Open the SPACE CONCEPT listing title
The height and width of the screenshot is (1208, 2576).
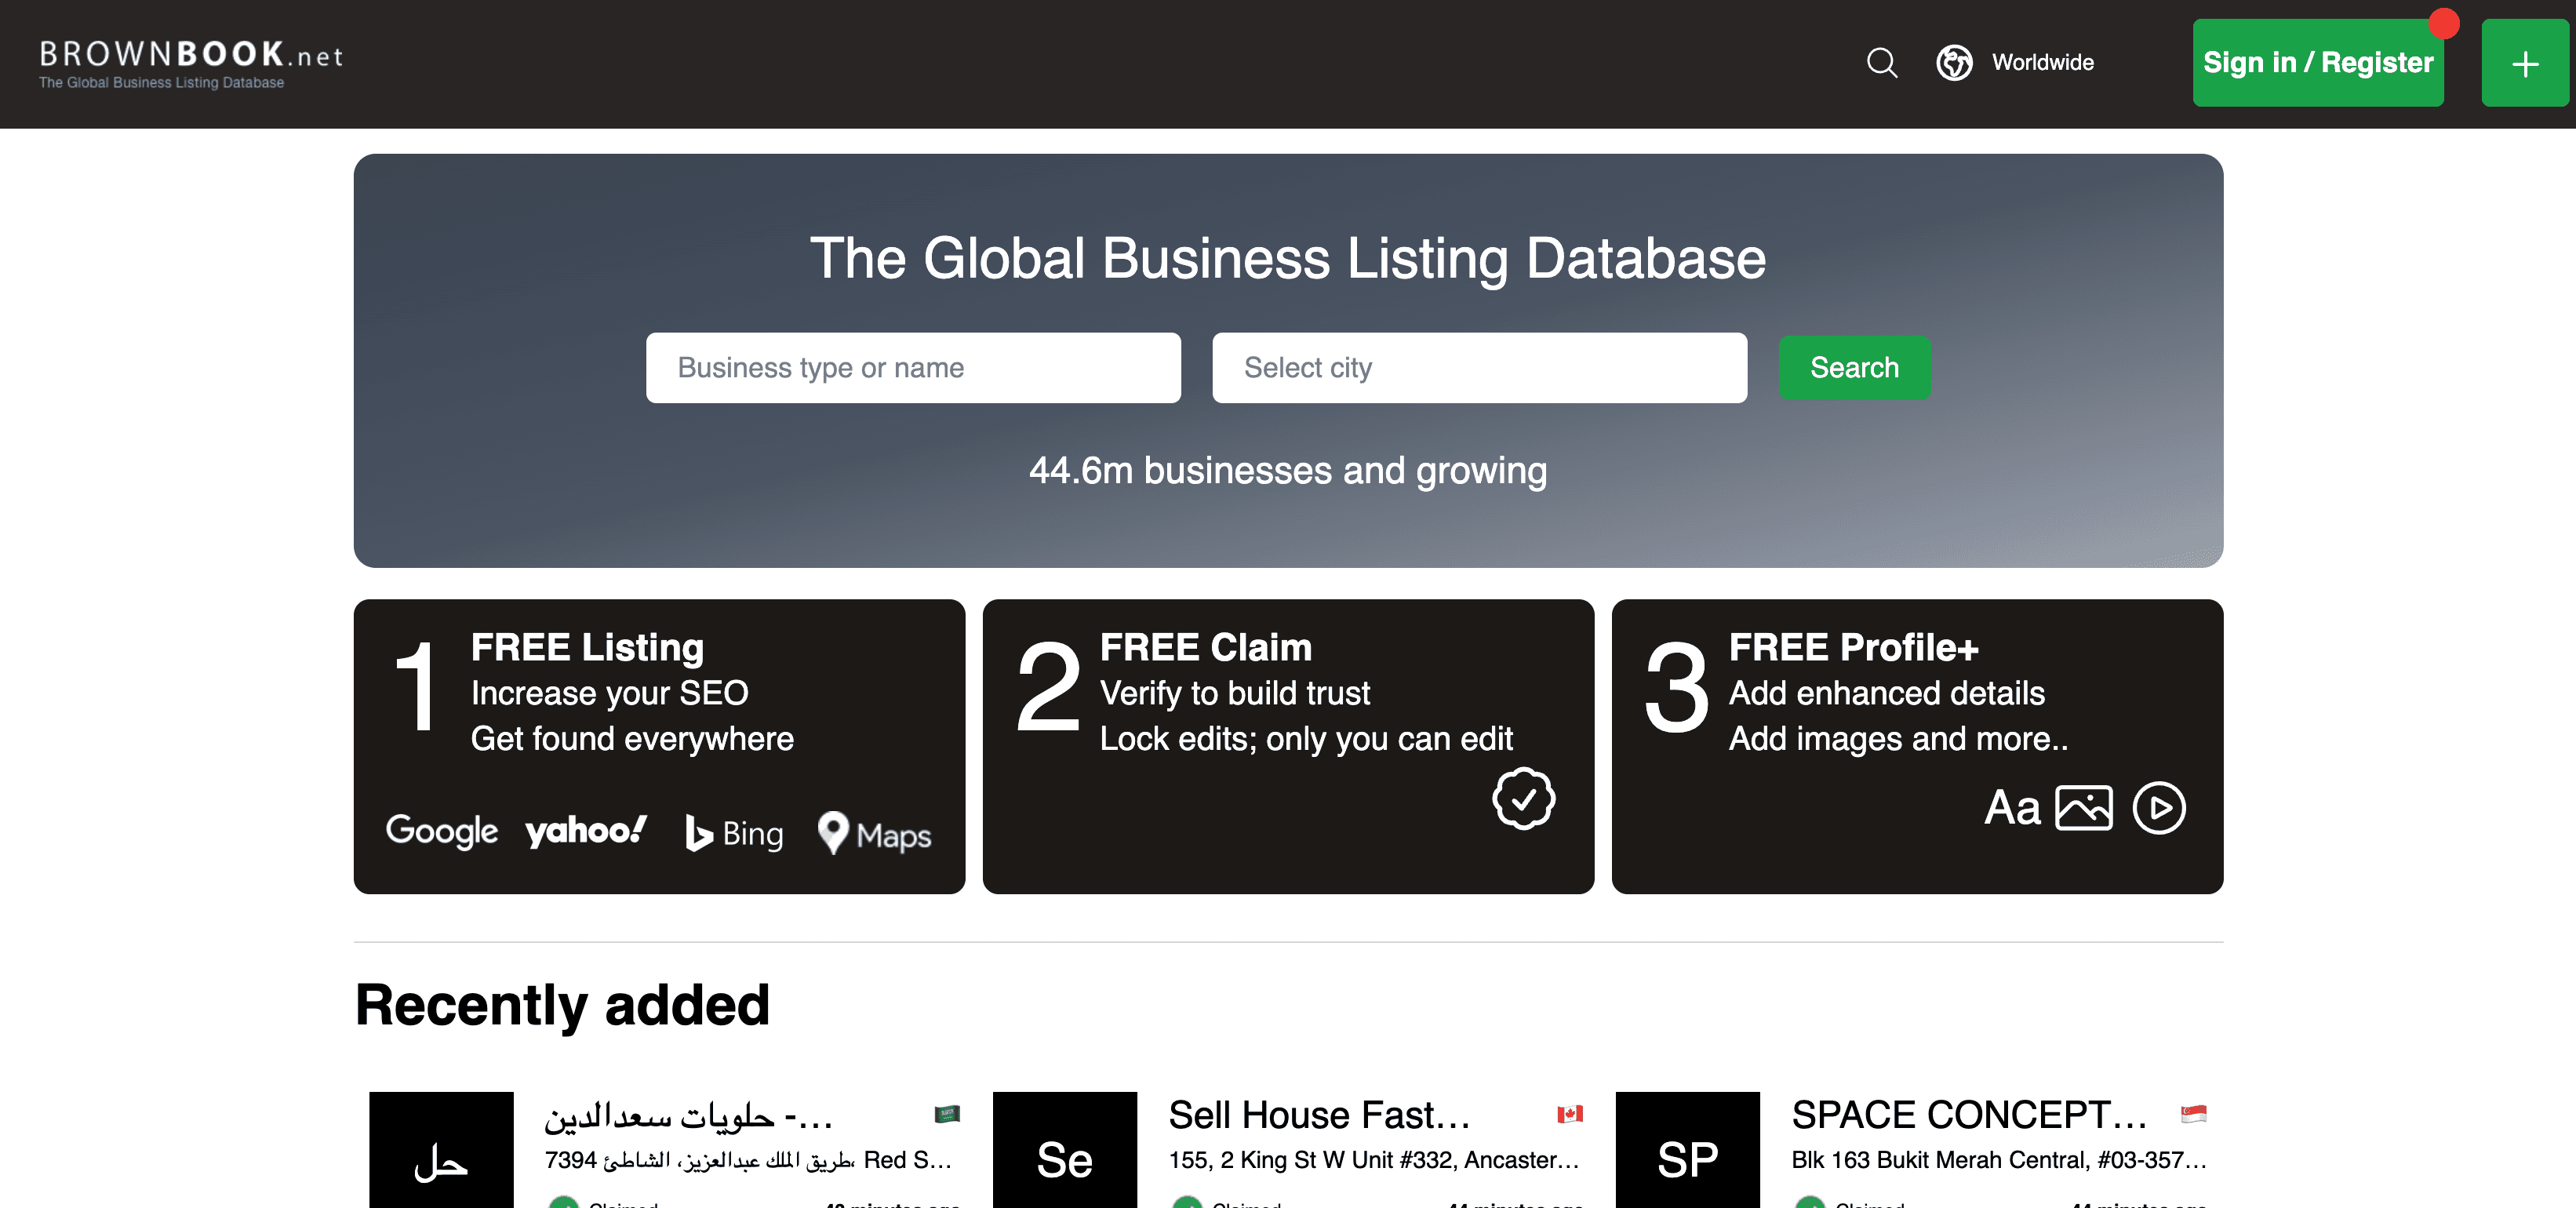[x=1969, y=1114]
